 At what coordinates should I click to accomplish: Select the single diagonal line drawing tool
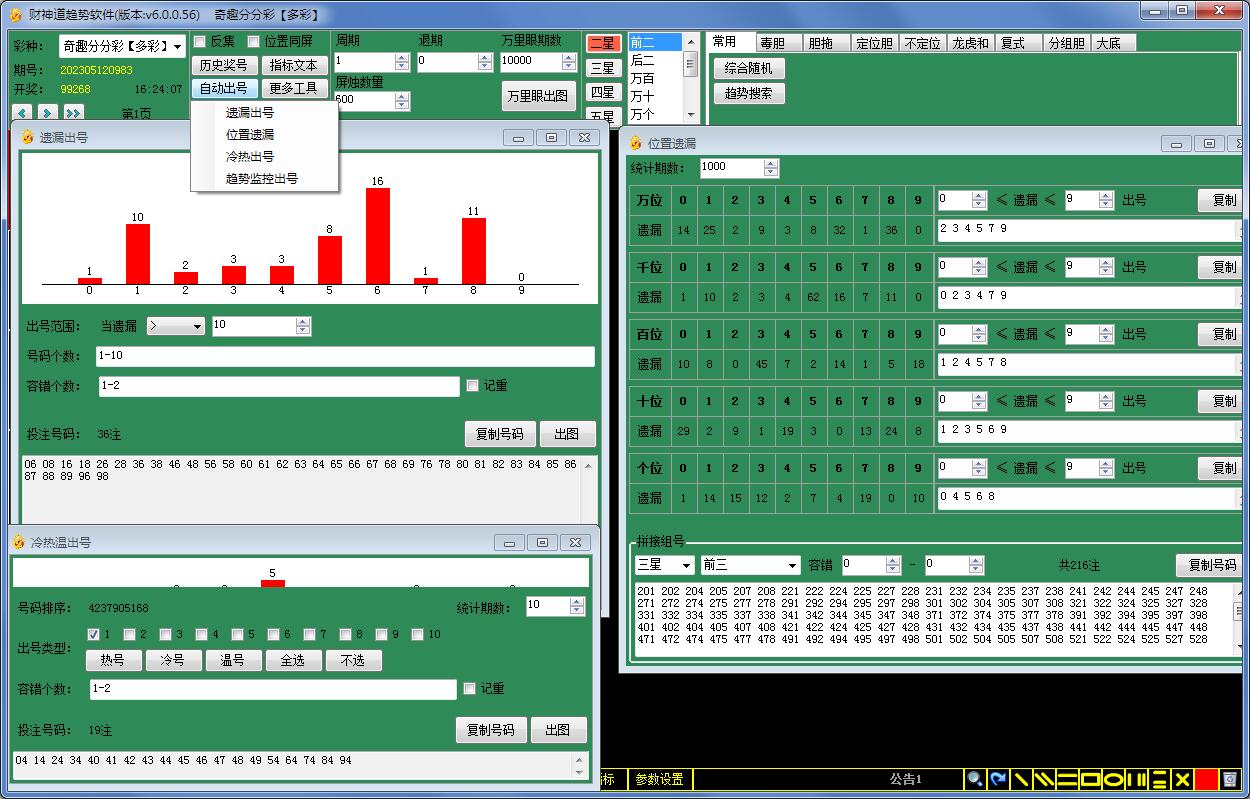pos(1022,779)
